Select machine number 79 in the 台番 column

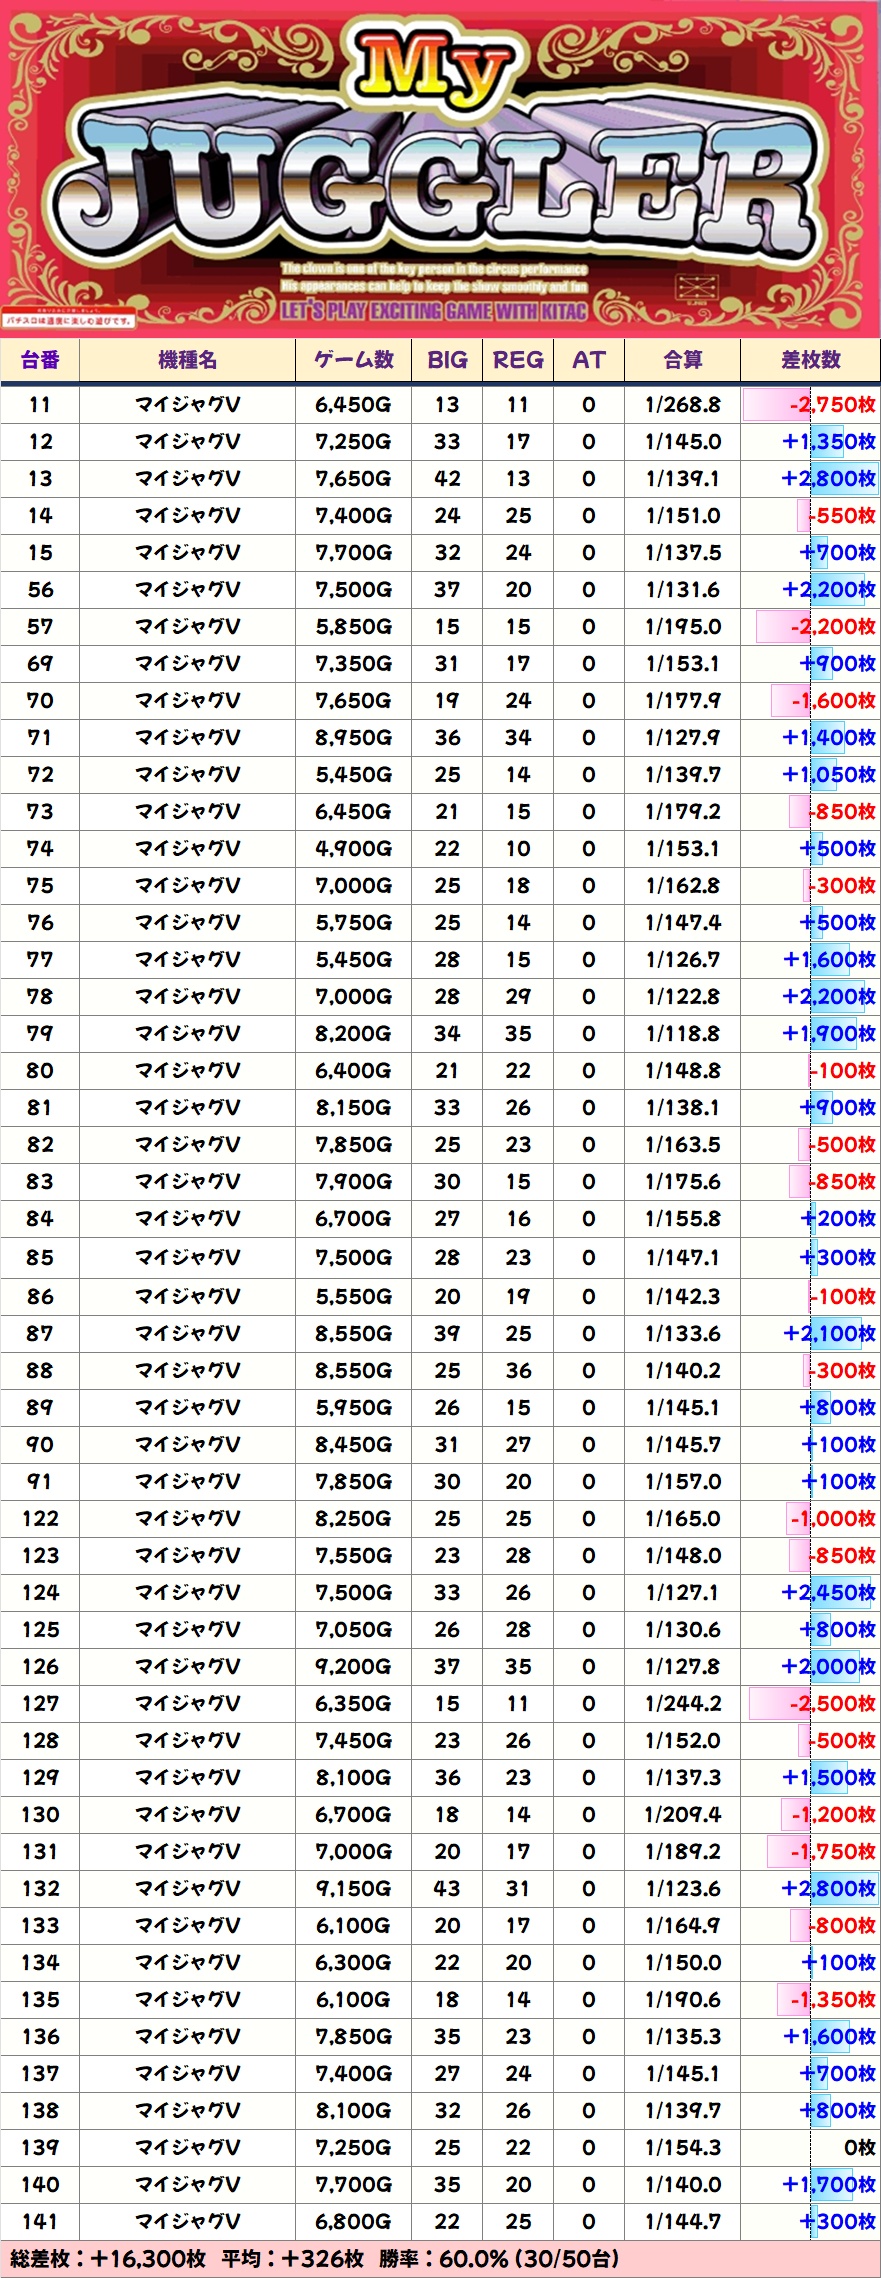[40, 1033]
